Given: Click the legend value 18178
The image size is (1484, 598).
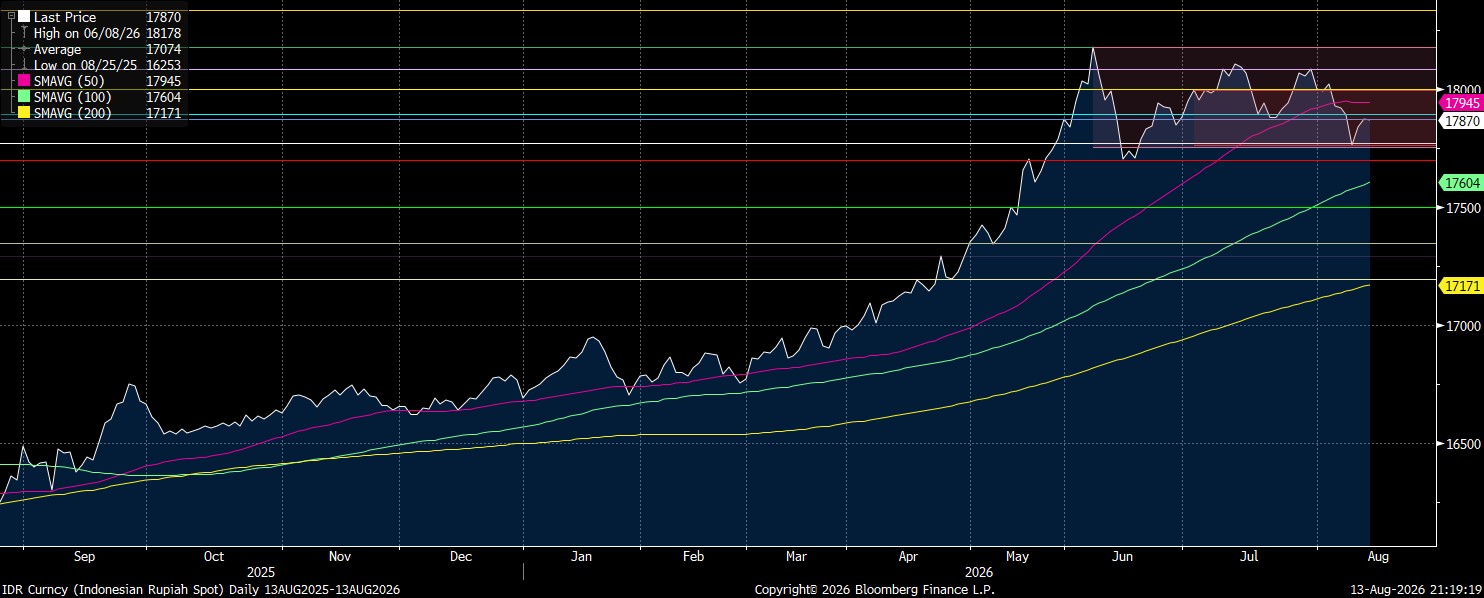Looking at the screenshot, I should click(162, 33).
